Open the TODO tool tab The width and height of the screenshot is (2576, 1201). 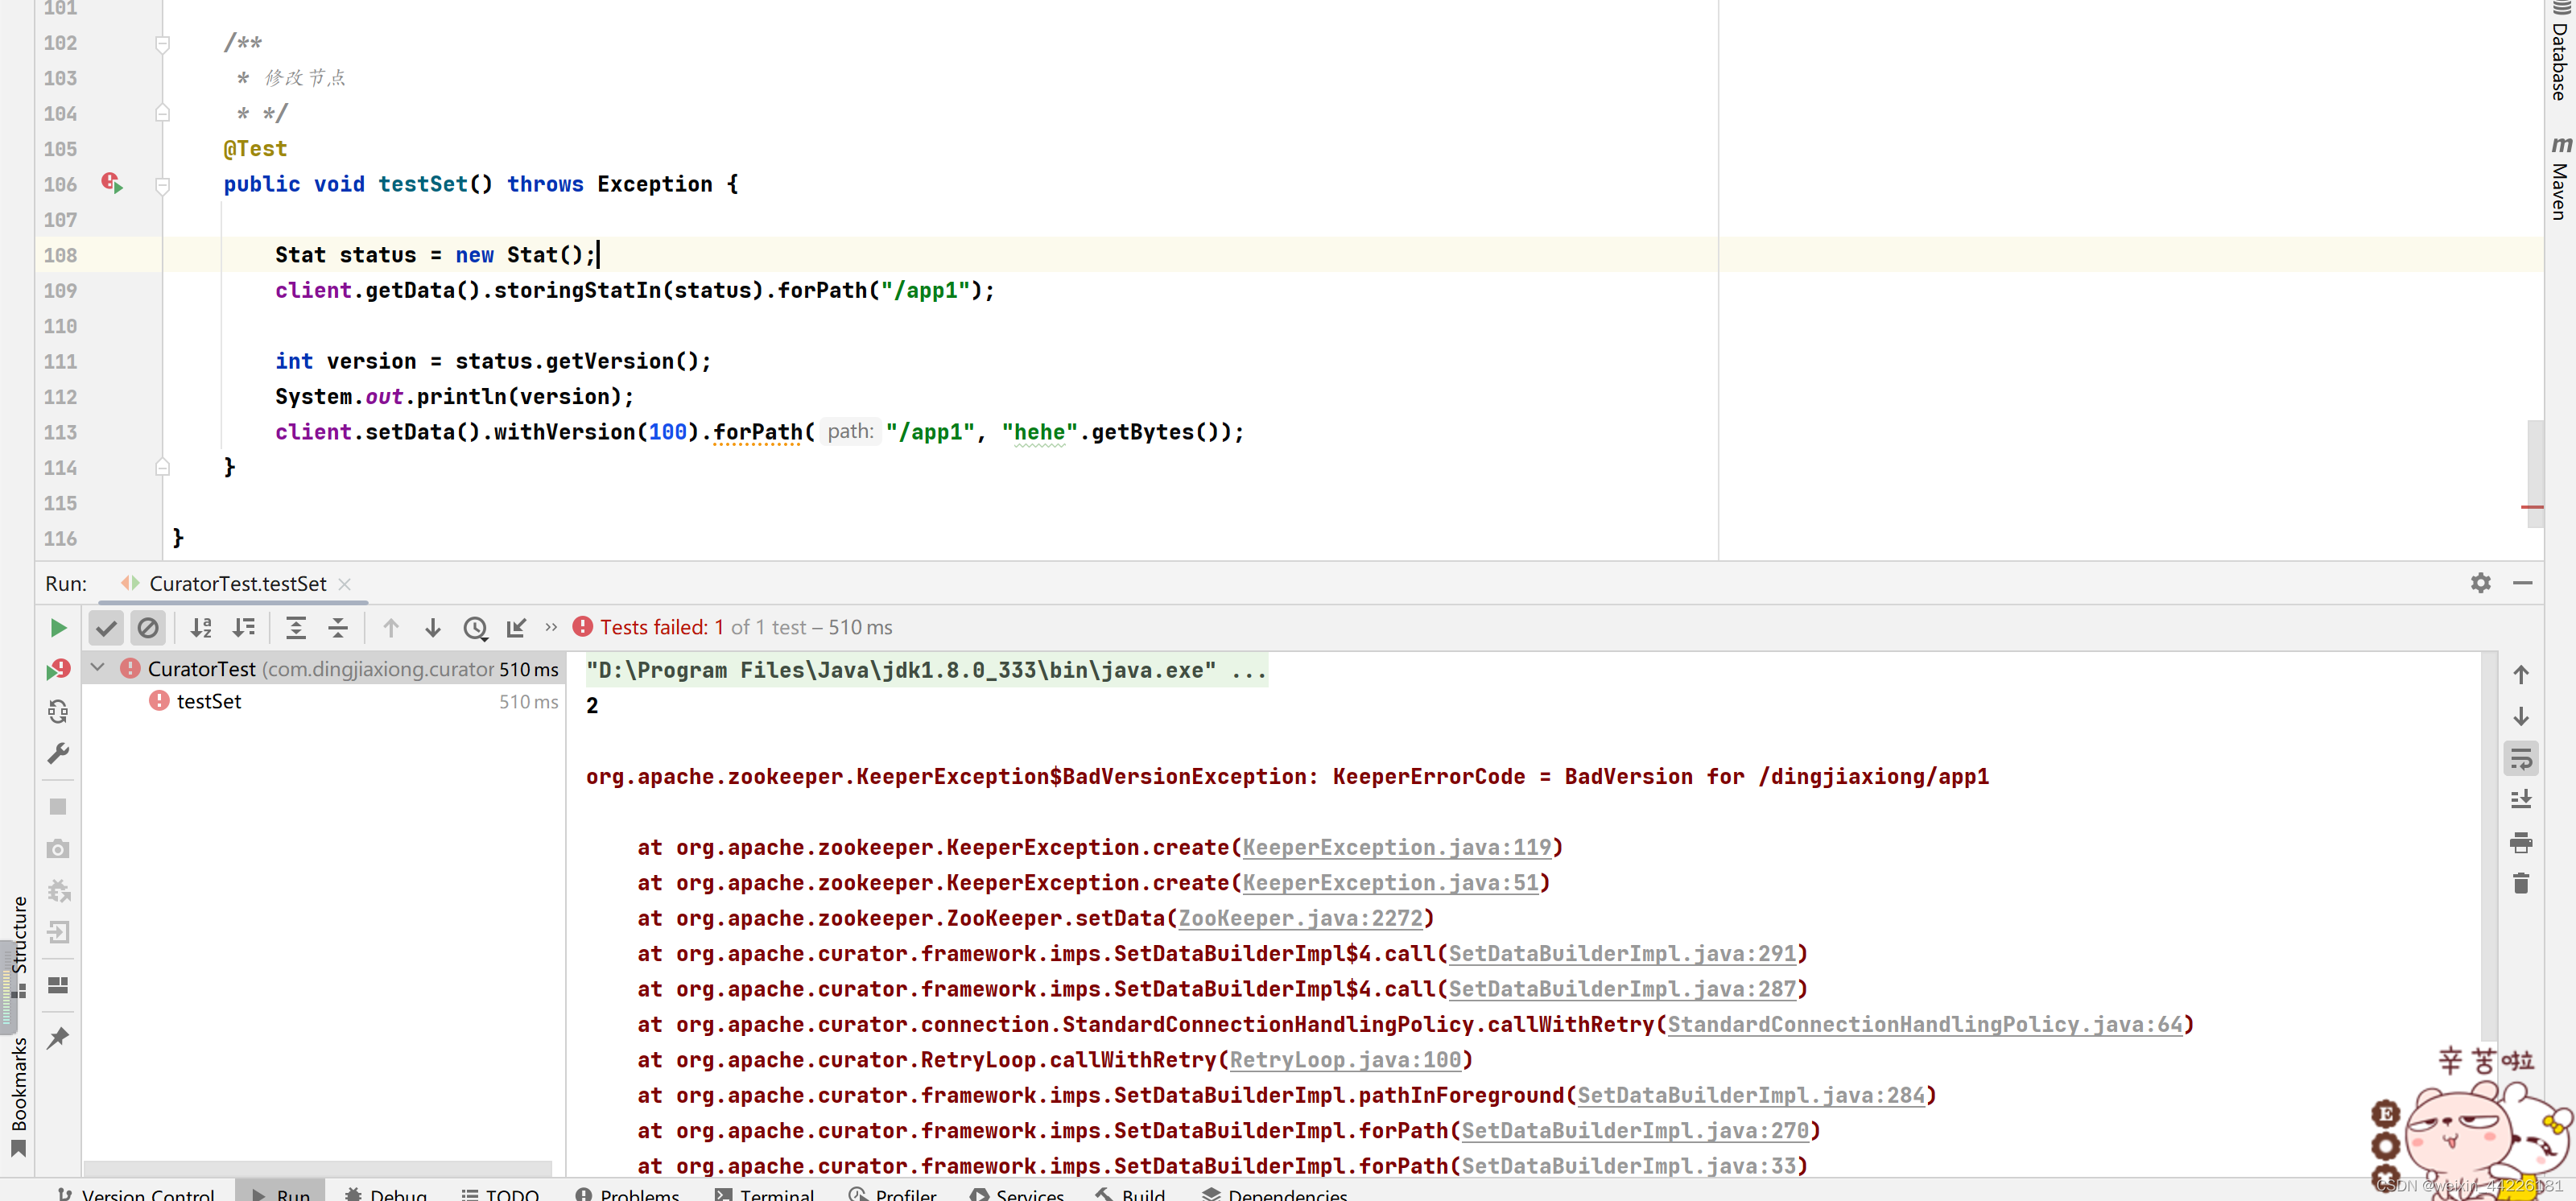[500, 1193]
